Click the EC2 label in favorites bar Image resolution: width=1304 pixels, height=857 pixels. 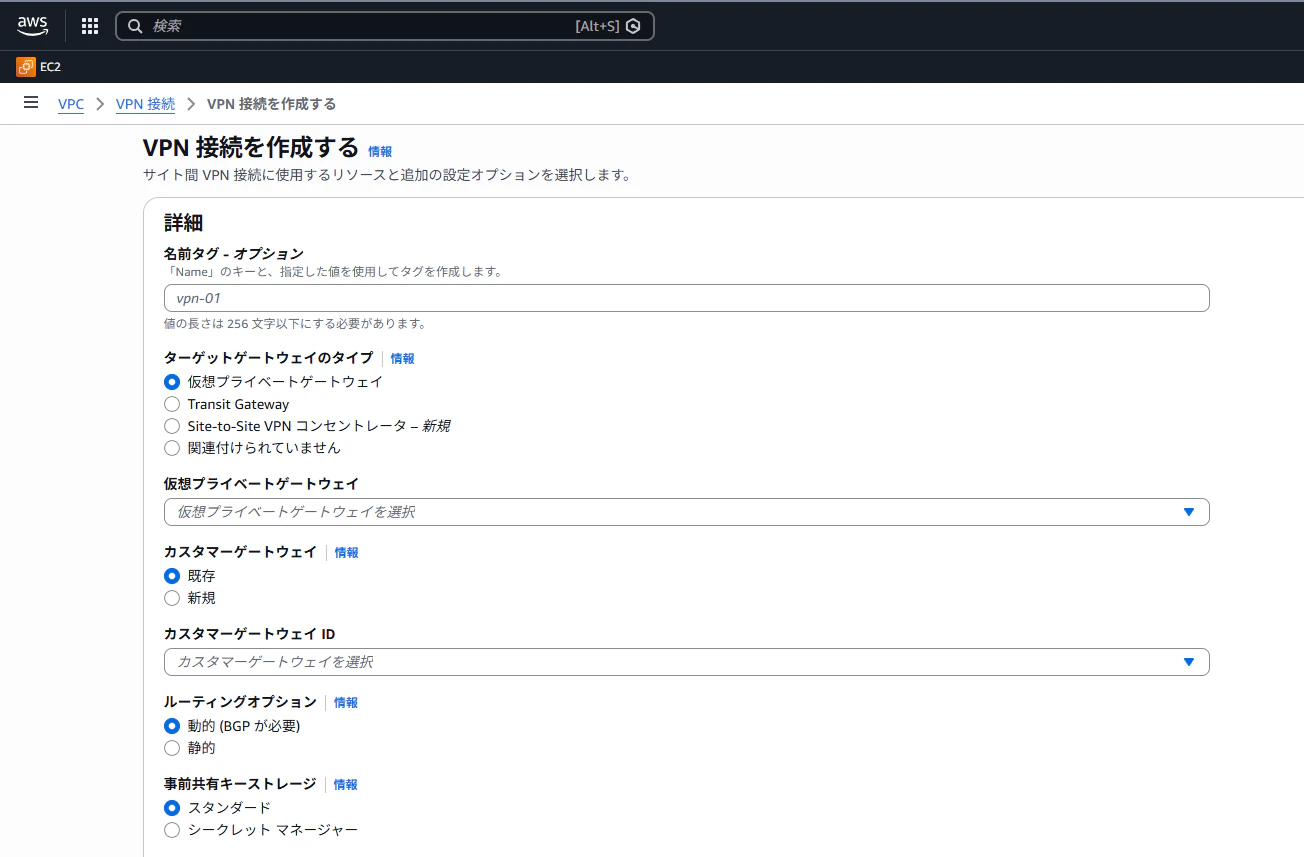(51, 67)
